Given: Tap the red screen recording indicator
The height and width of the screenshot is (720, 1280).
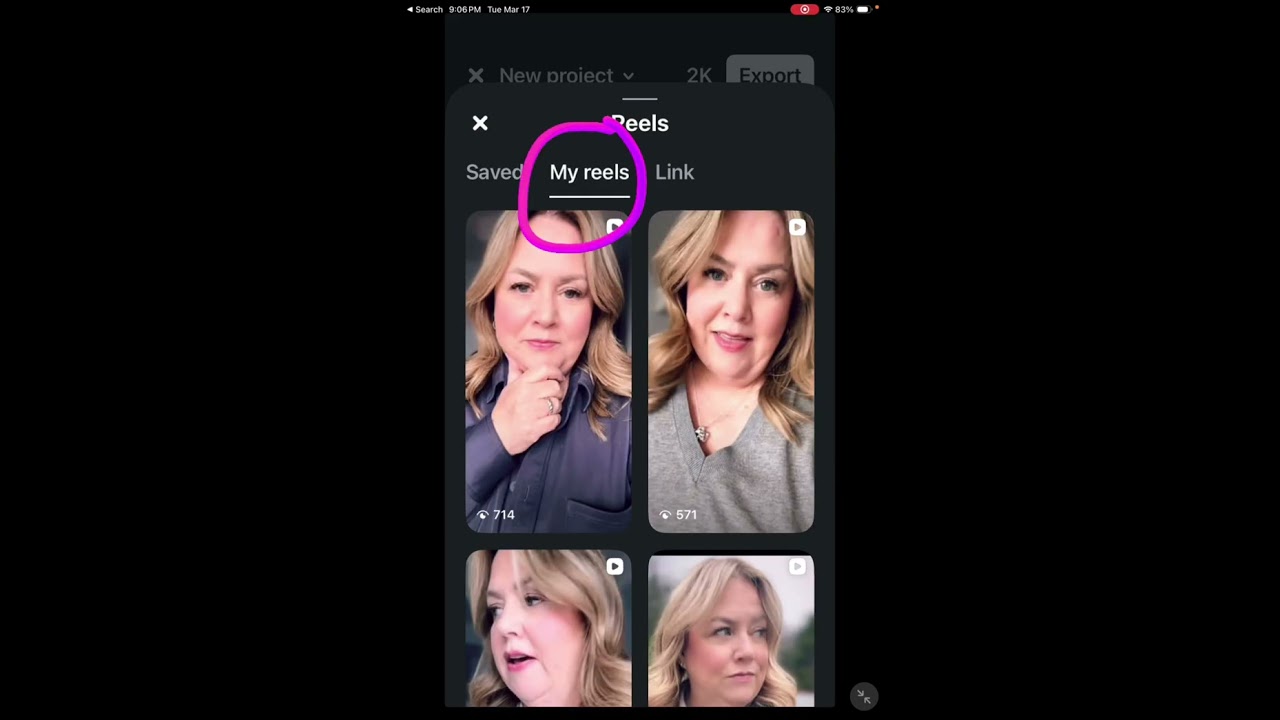Looking at the screenshot, I should [804, 9].
